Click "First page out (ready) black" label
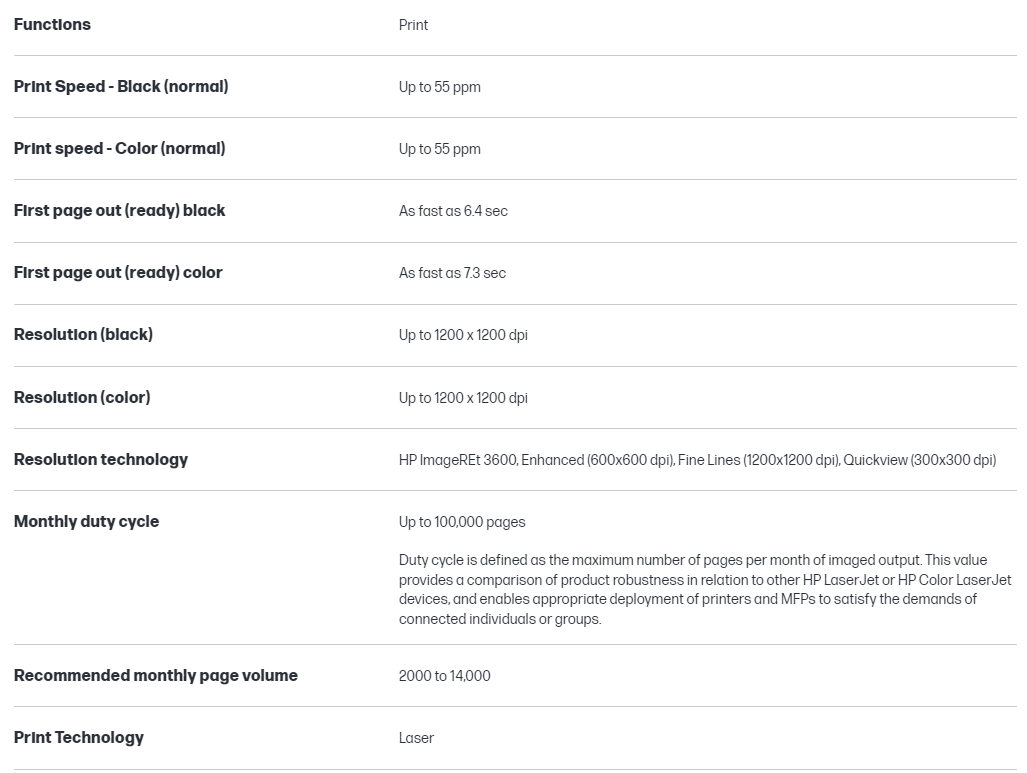The image size is (1027, 773). pyautogui.click(x=119, y=211)
